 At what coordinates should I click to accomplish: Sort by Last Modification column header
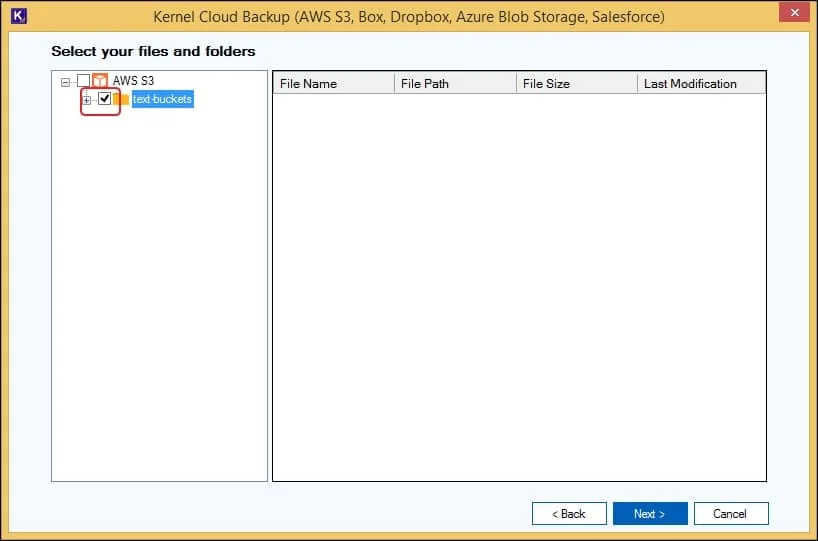[x=702, y=83]
